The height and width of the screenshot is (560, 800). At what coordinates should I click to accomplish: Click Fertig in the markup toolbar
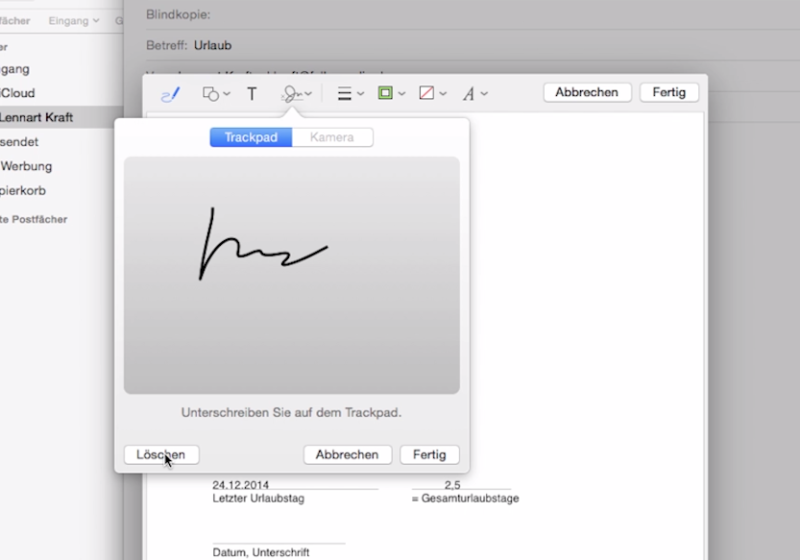[x=669, y=92]
